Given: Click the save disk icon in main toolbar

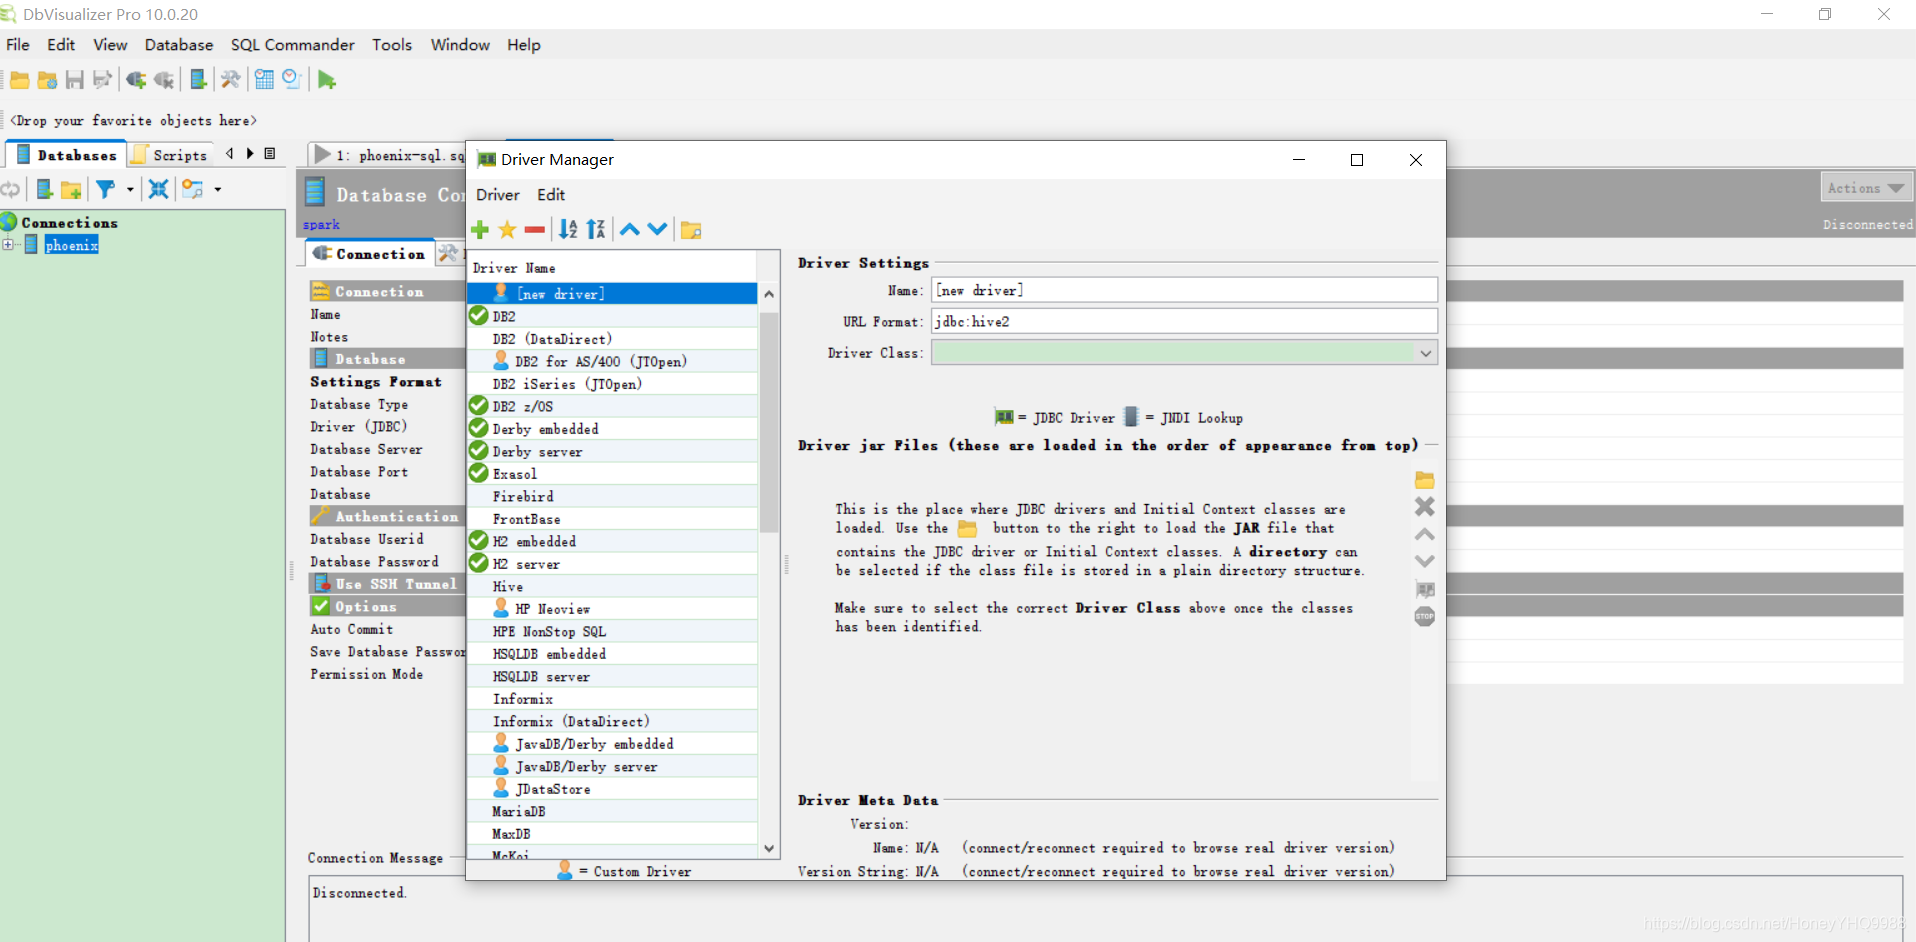Looking at the screenshot, I should coord(74,80).
